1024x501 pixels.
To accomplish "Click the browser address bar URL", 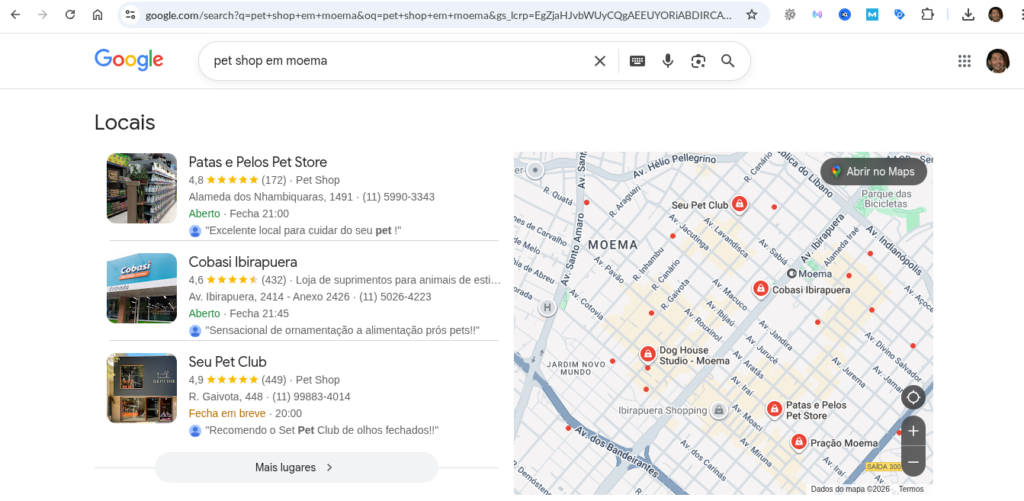I will pos(438,14).
